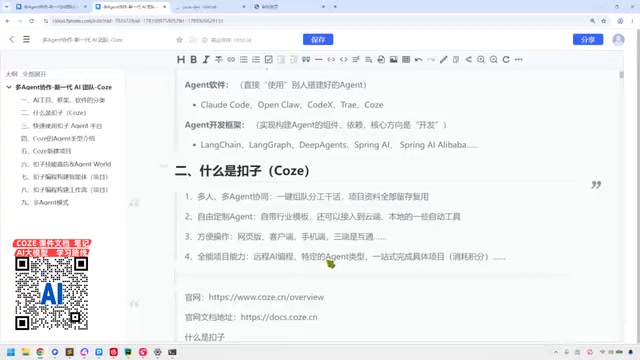Open the user avatar profile menu
The width and height of the screenshot is (640, 360).
618,40
